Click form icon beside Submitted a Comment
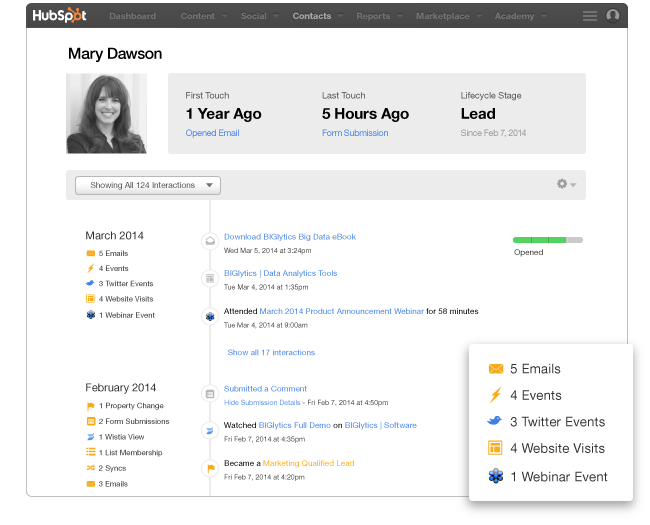 click(210, 394)
